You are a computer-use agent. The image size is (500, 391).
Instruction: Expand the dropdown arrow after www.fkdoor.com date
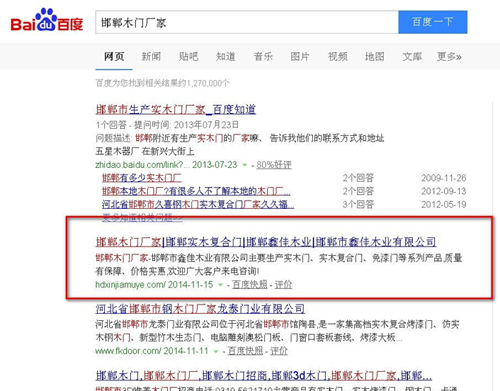pos(216,351)
